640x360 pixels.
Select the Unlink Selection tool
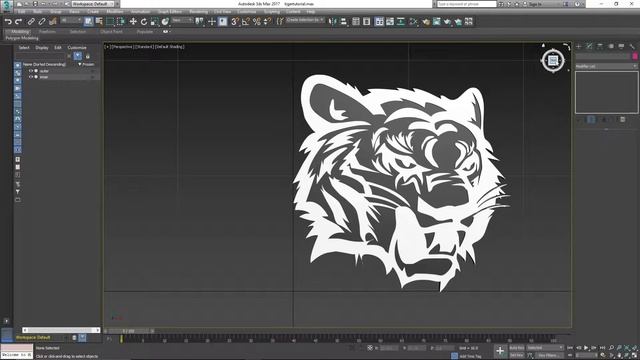tap(42, 22)
